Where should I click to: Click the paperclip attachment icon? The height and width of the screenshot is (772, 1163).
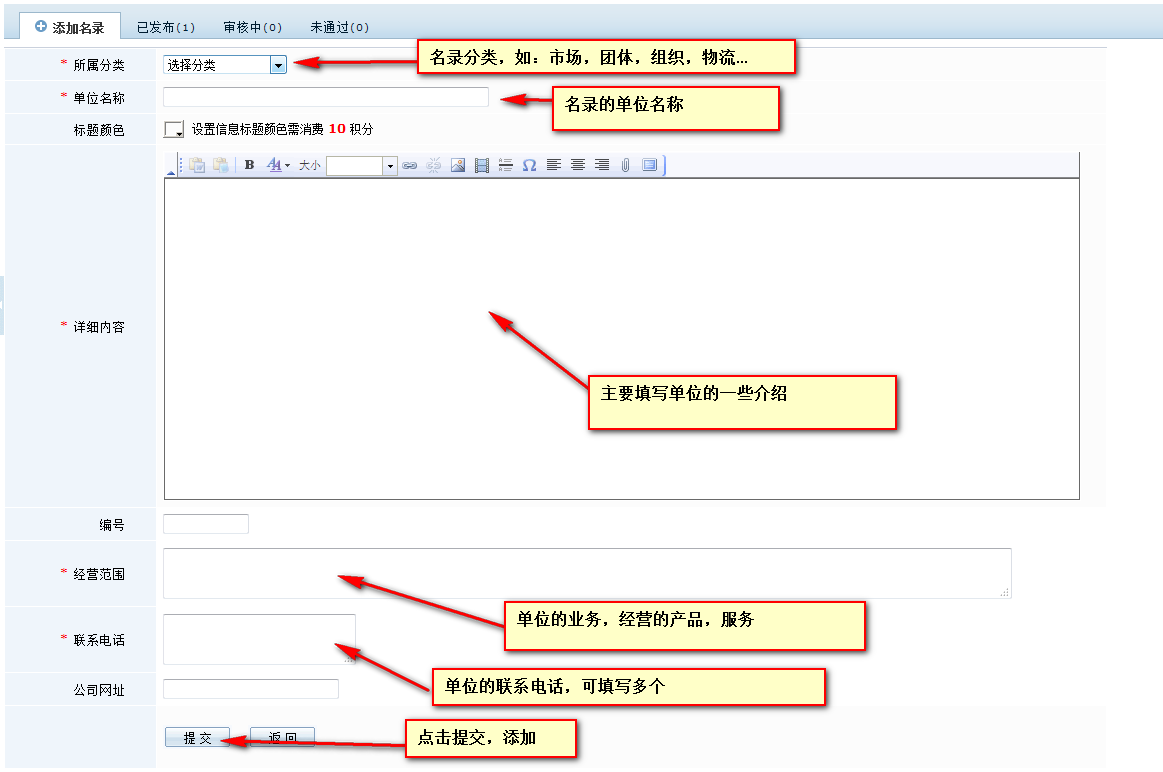coord(625,165)
